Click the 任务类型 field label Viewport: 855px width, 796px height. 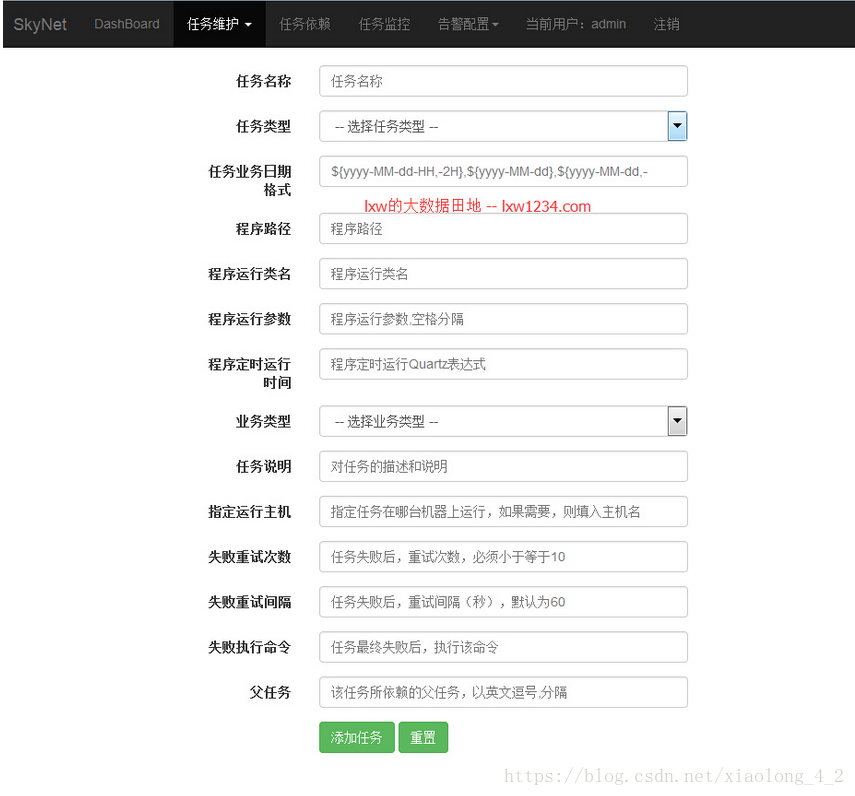pyautogui.click(x=263, y=126)
